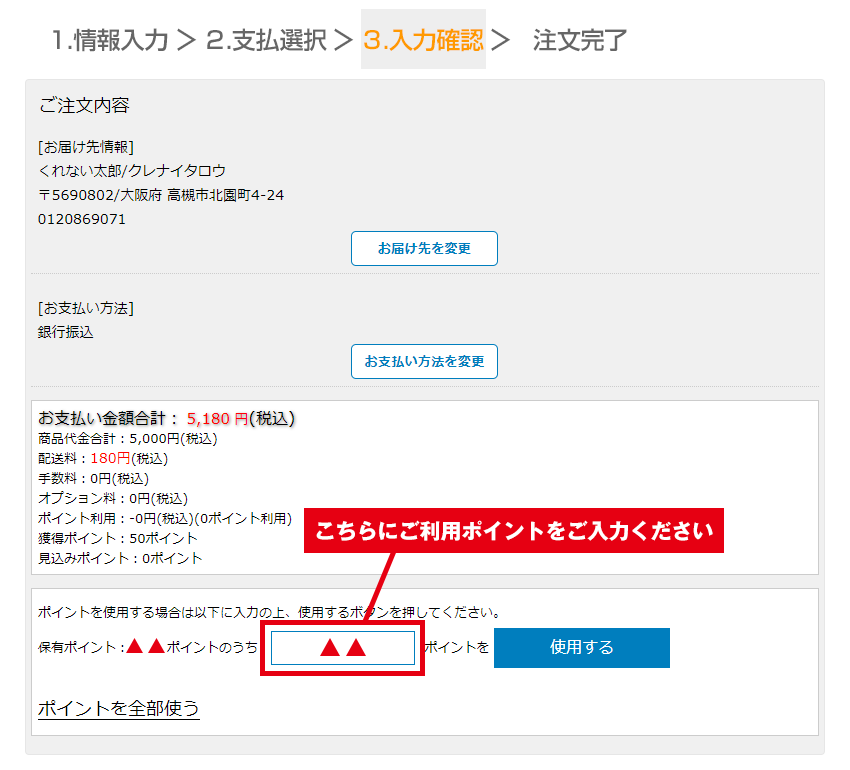Select the 1.情報入力 step
The image size is (850, 770).
click(110, 40)
